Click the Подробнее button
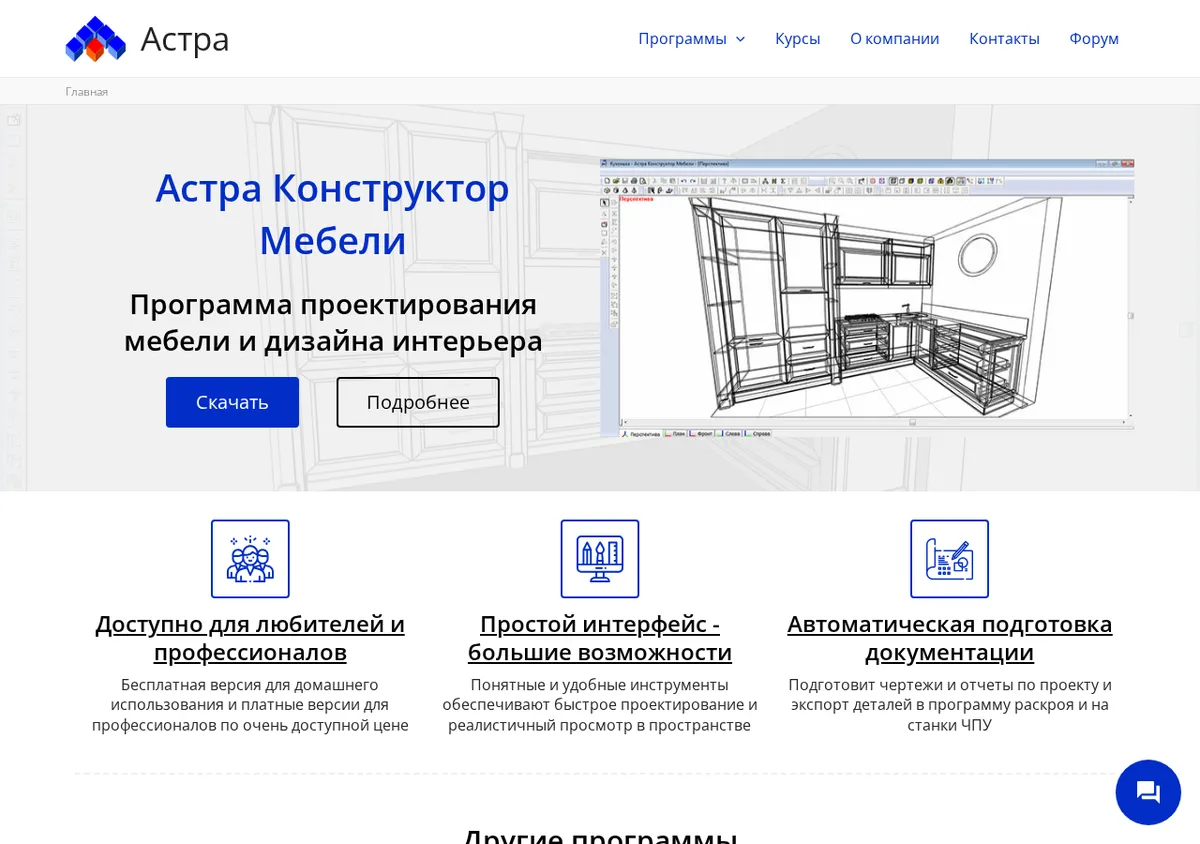 418,402
